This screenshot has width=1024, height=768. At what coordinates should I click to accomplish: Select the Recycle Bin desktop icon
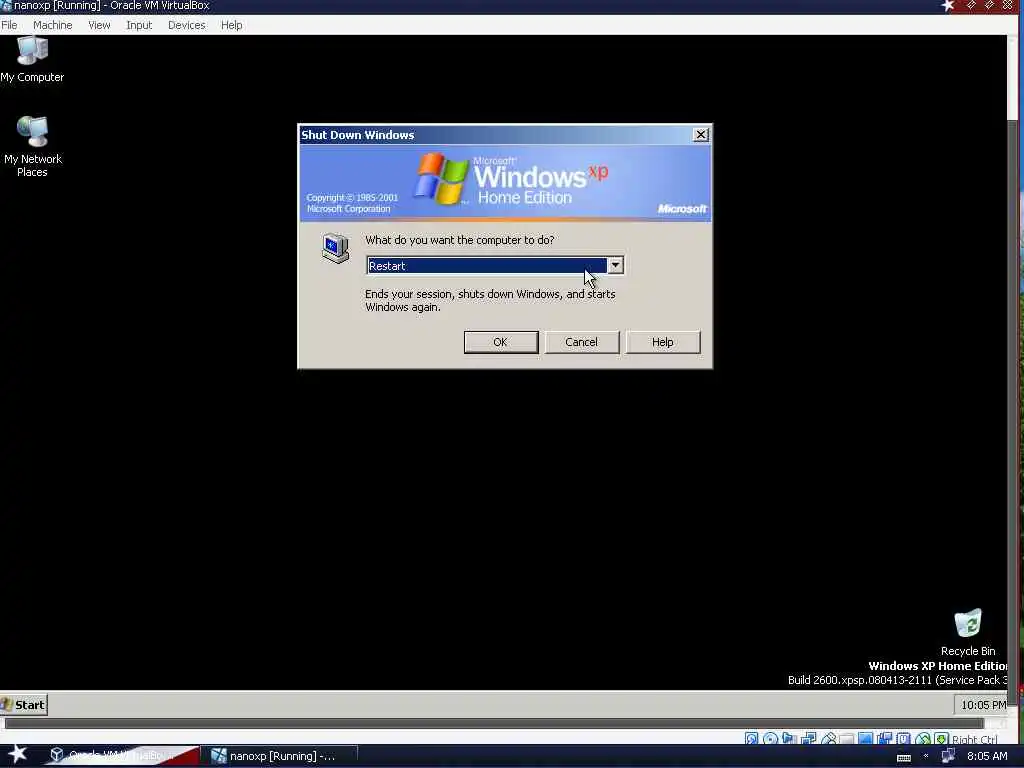[968, 632]
